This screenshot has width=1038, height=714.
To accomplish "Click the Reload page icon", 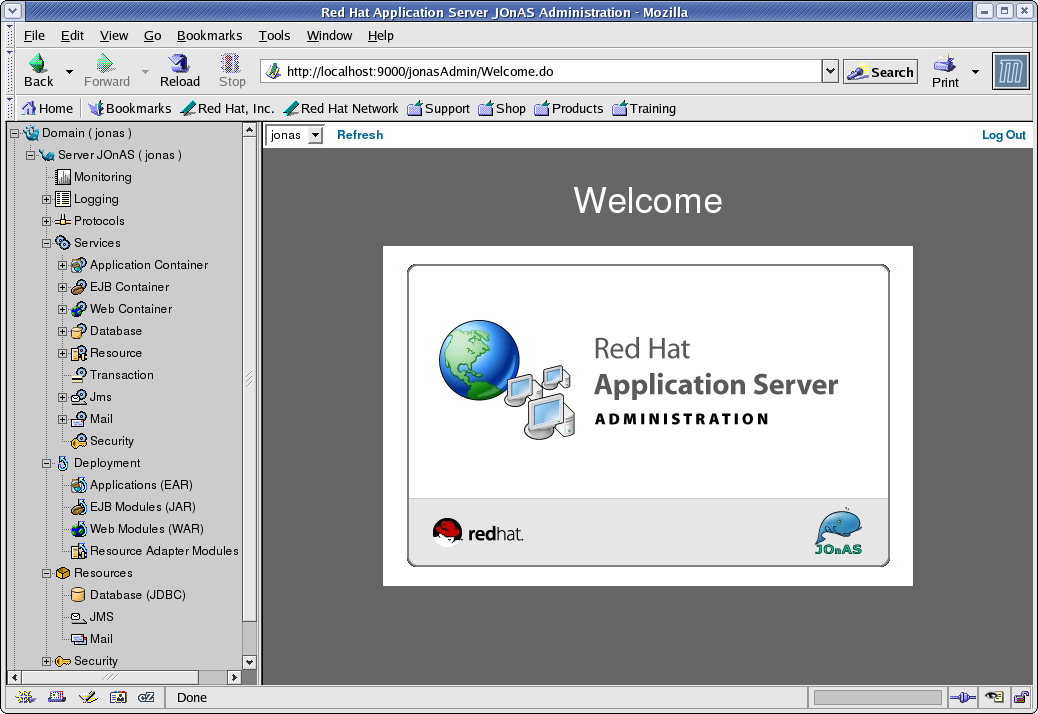I will (x=180, y=65).
